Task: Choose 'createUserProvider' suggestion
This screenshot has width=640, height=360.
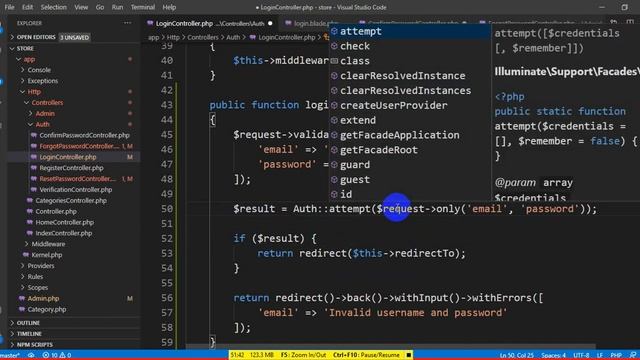Action: pos(410,105)
